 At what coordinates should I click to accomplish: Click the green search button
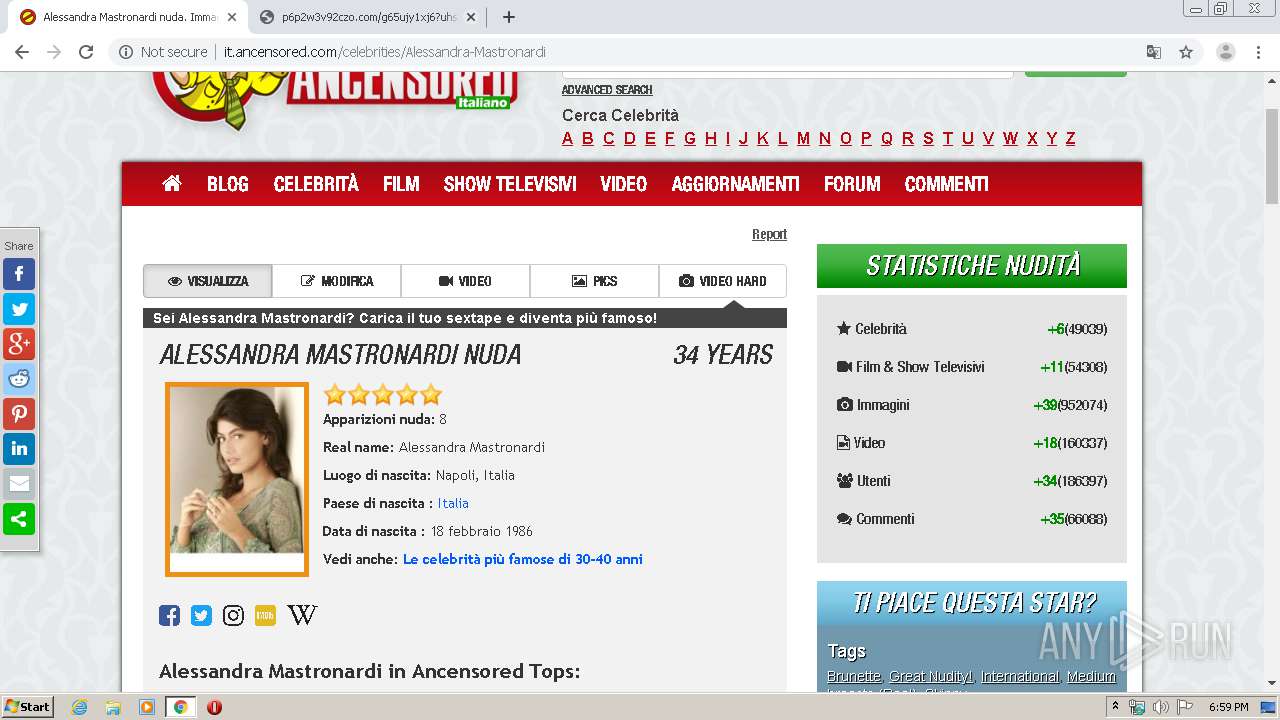click(1076, 73)
